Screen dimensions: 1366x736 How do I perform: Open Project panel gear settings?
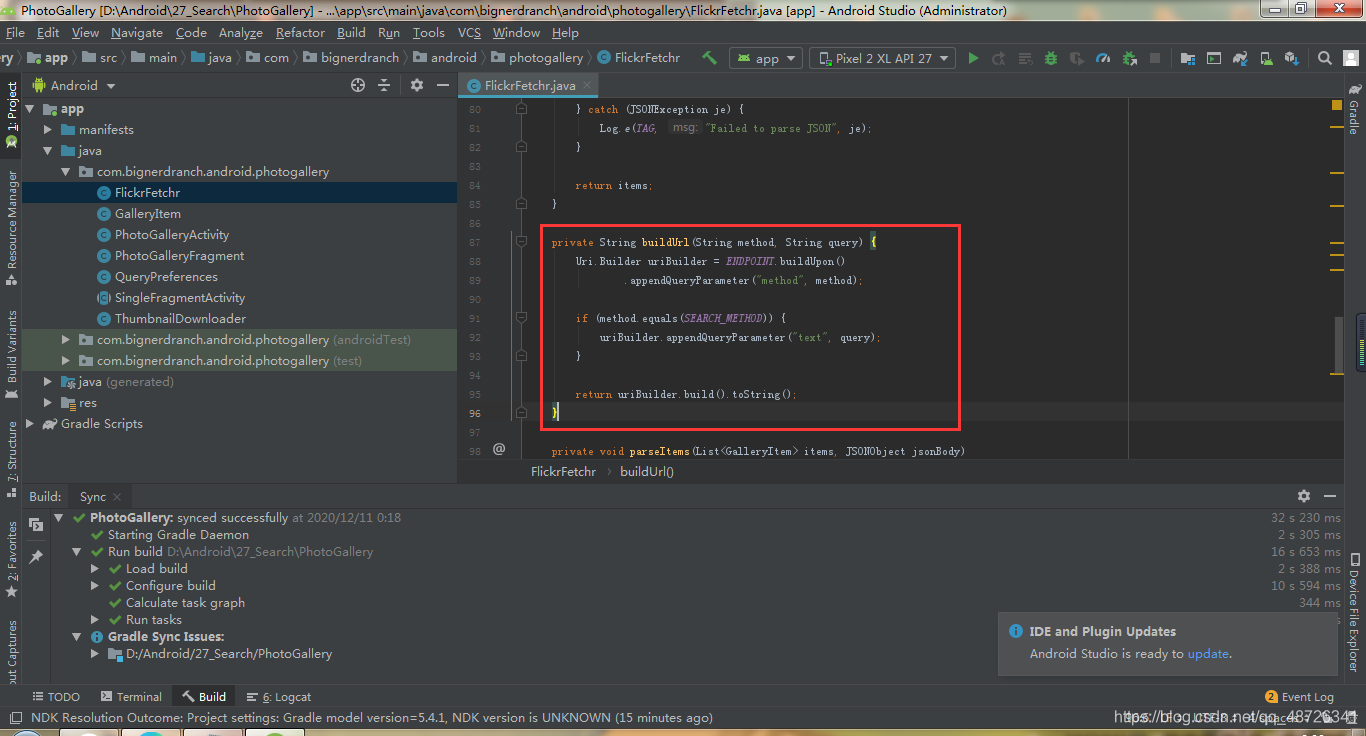point(417,85)
